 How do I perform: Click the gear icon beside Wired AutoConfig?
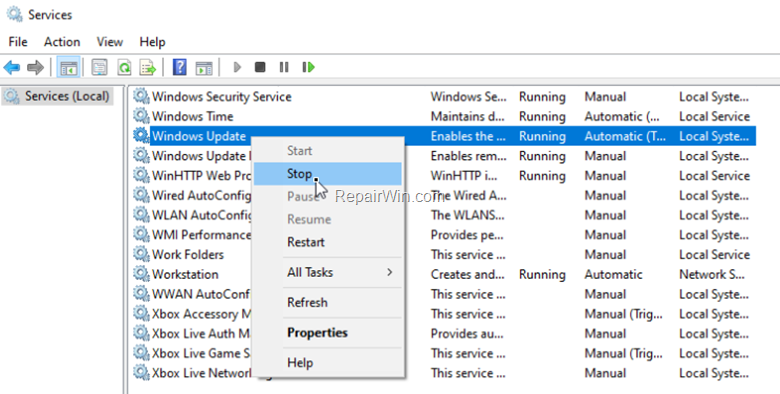(141, 195)
